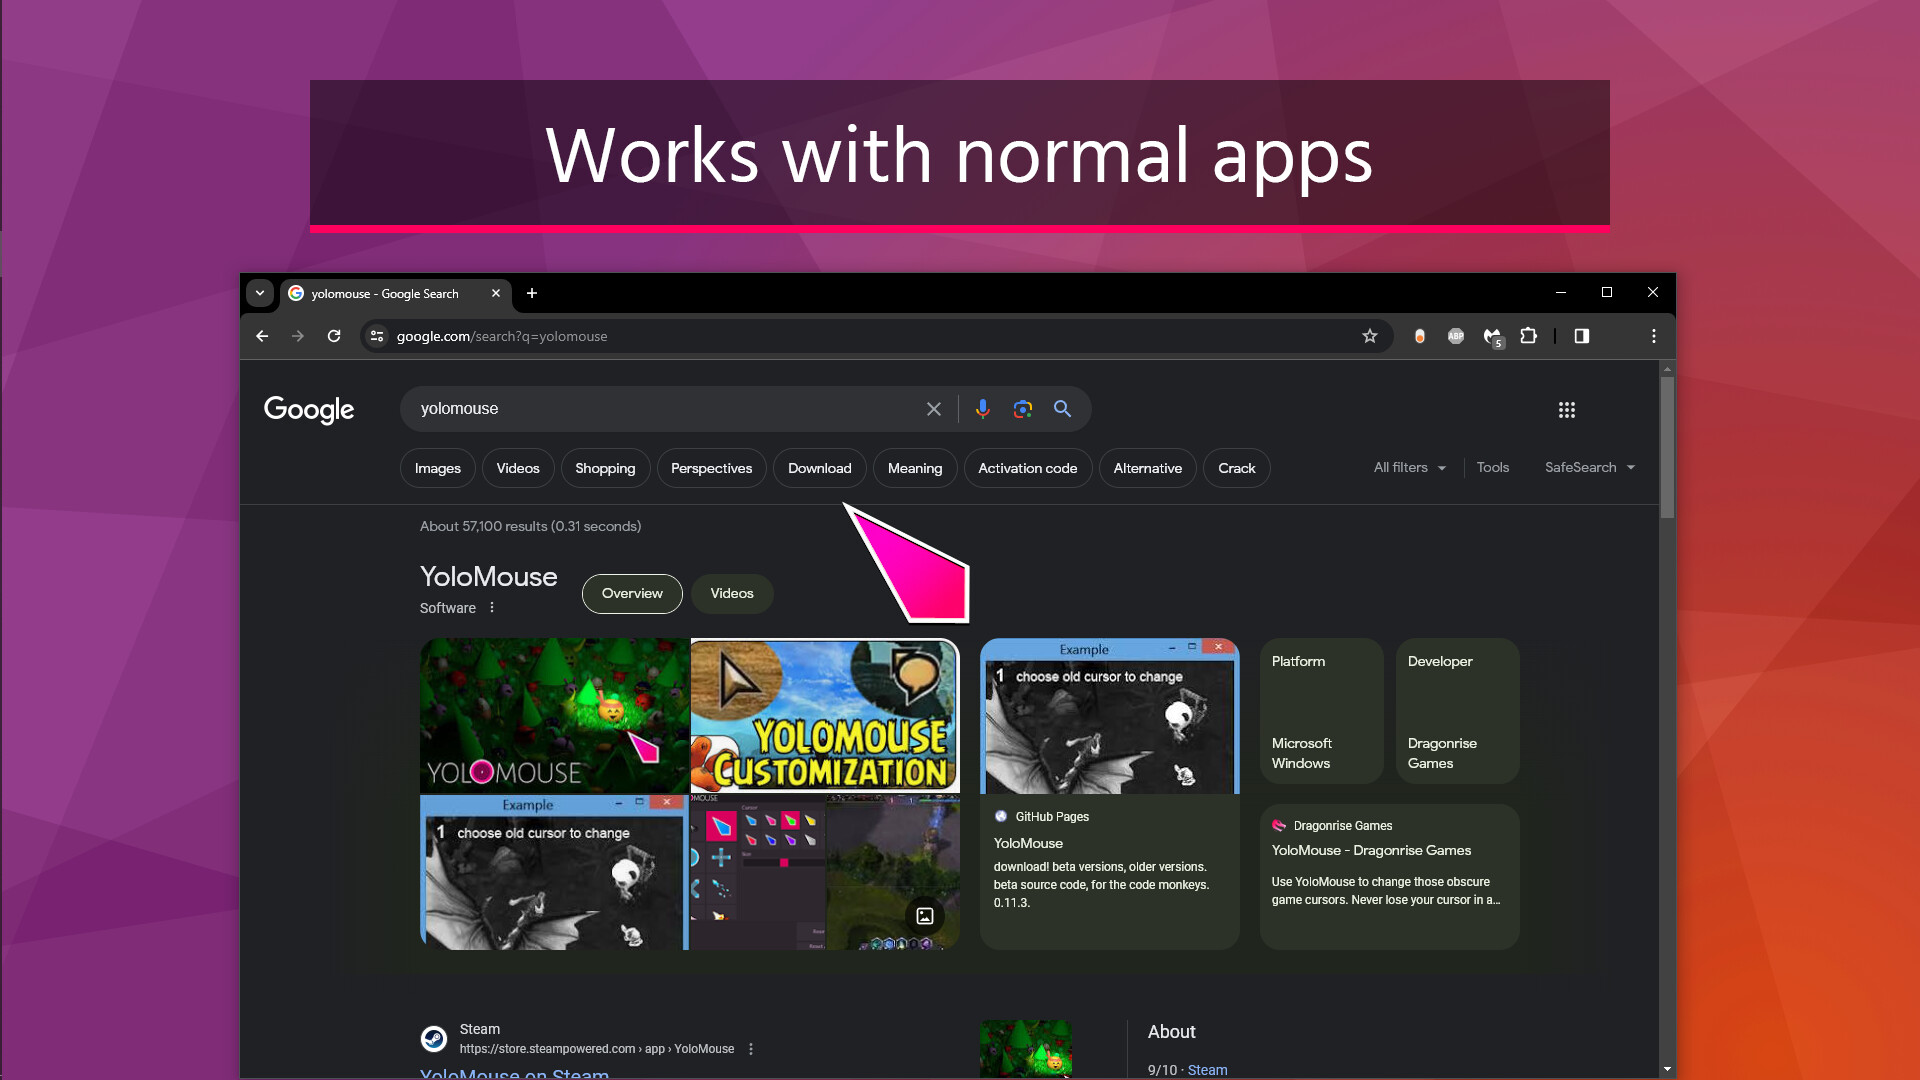Click the YoloMouse customization video thumbnail
The width and height of the screenshot is (1920, 1080).
tap(824, 715)
